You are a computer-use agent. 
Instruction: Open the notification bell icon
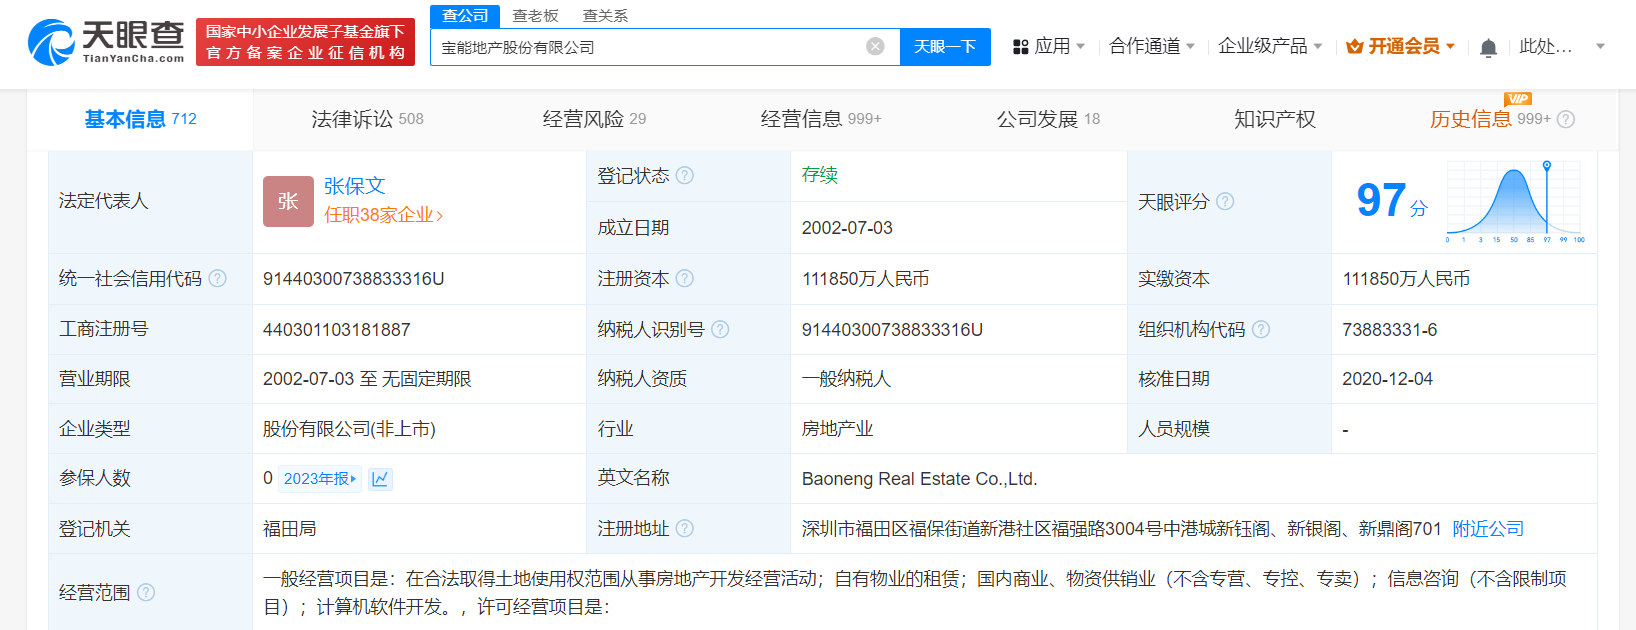(x=1488, y=47)
